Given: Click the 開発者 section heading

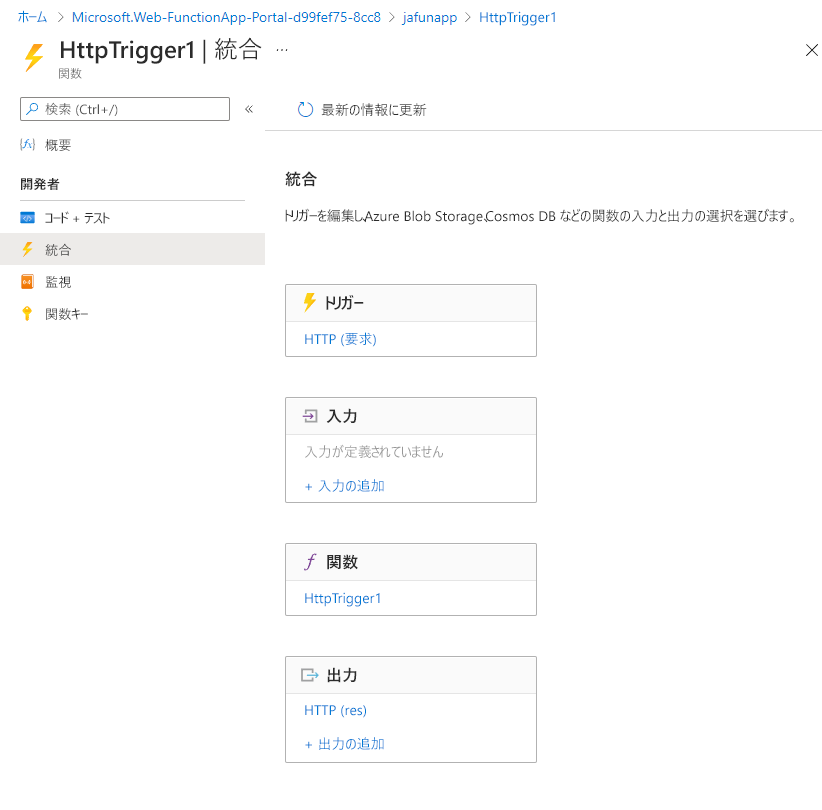Looking at the screenshot, I should (40, 184).
